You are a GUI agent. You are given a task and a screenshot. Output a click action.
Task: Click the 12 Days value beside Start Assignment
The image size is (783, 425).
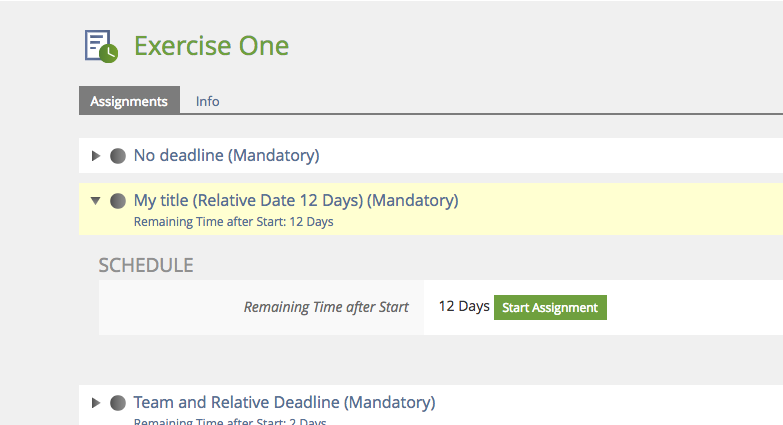pyautogui.click(x=464, y=307)
